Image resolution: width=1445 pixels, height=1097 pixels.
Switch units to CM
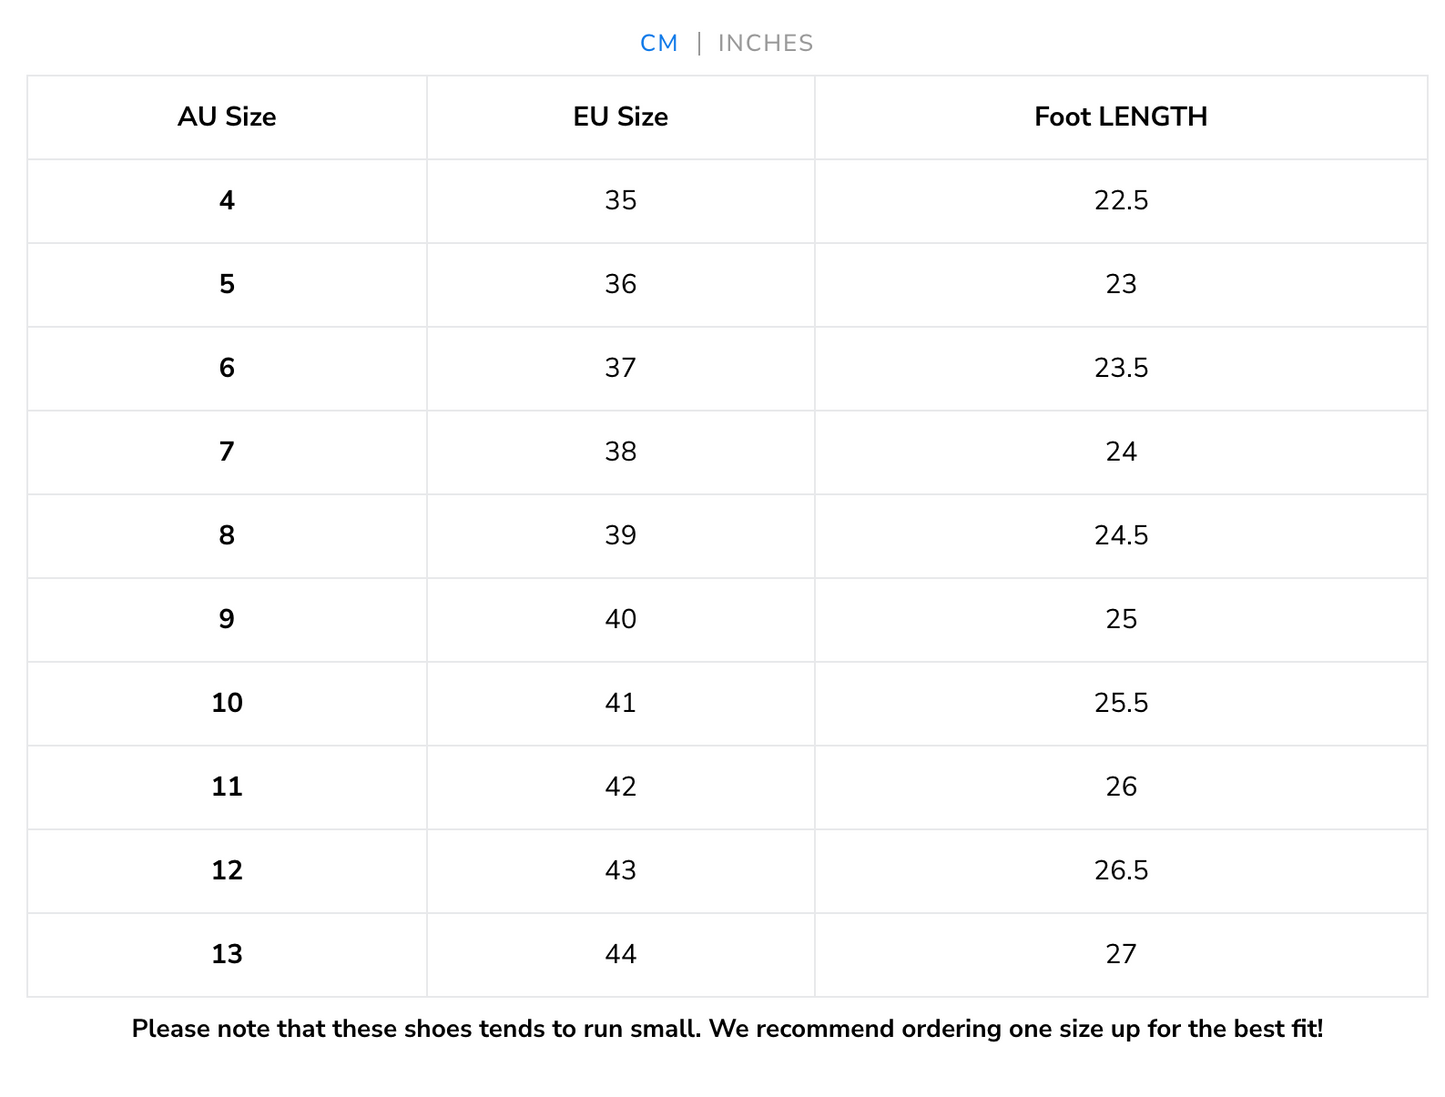pos(659,43)
